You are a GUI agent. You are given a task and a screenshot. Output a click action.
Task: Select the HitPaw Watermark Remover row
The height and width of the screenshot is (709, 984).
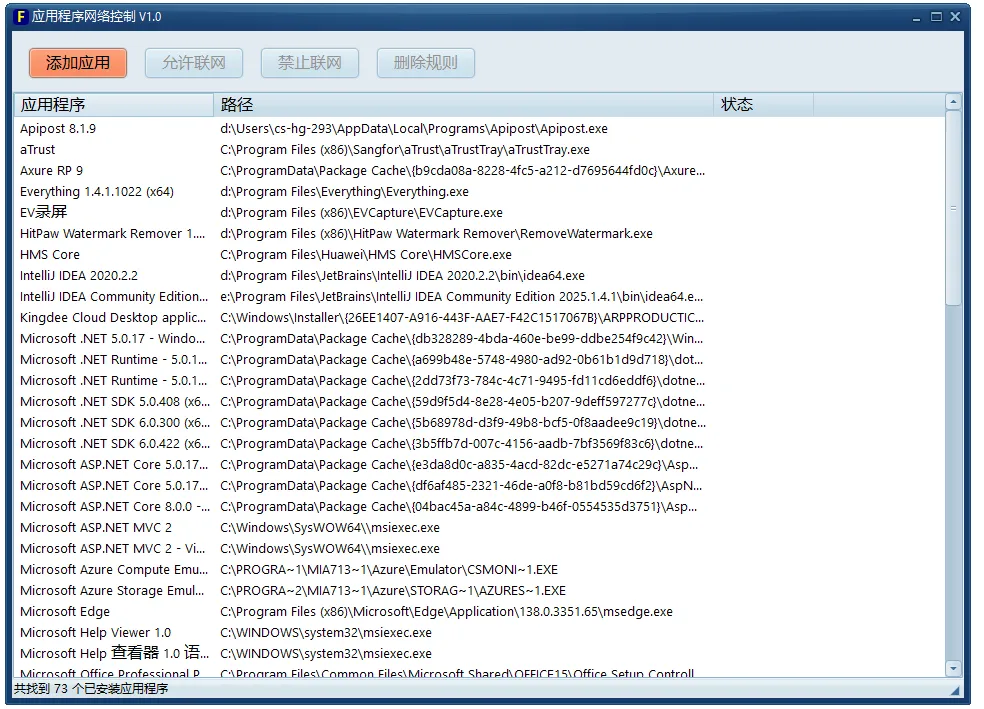[x=479, y=234]
